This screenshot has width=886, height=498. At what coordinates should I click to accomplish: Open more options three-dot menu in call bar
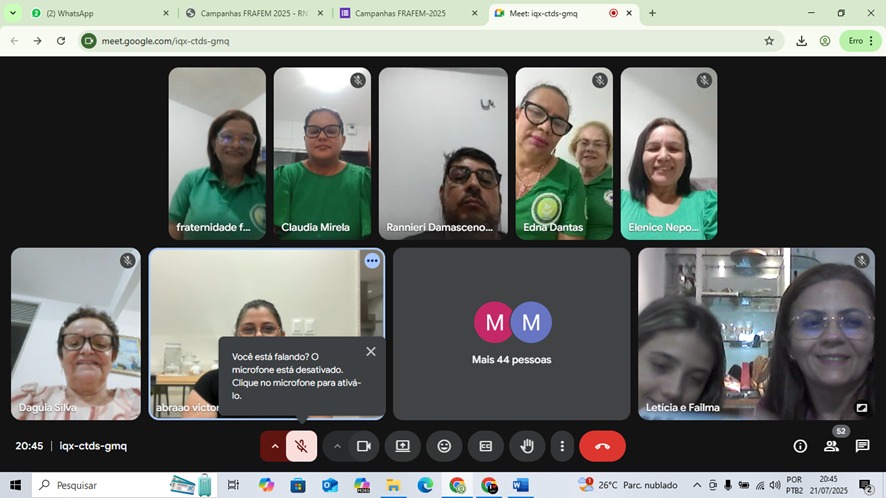pyautogui.click(x=562, y=446)
